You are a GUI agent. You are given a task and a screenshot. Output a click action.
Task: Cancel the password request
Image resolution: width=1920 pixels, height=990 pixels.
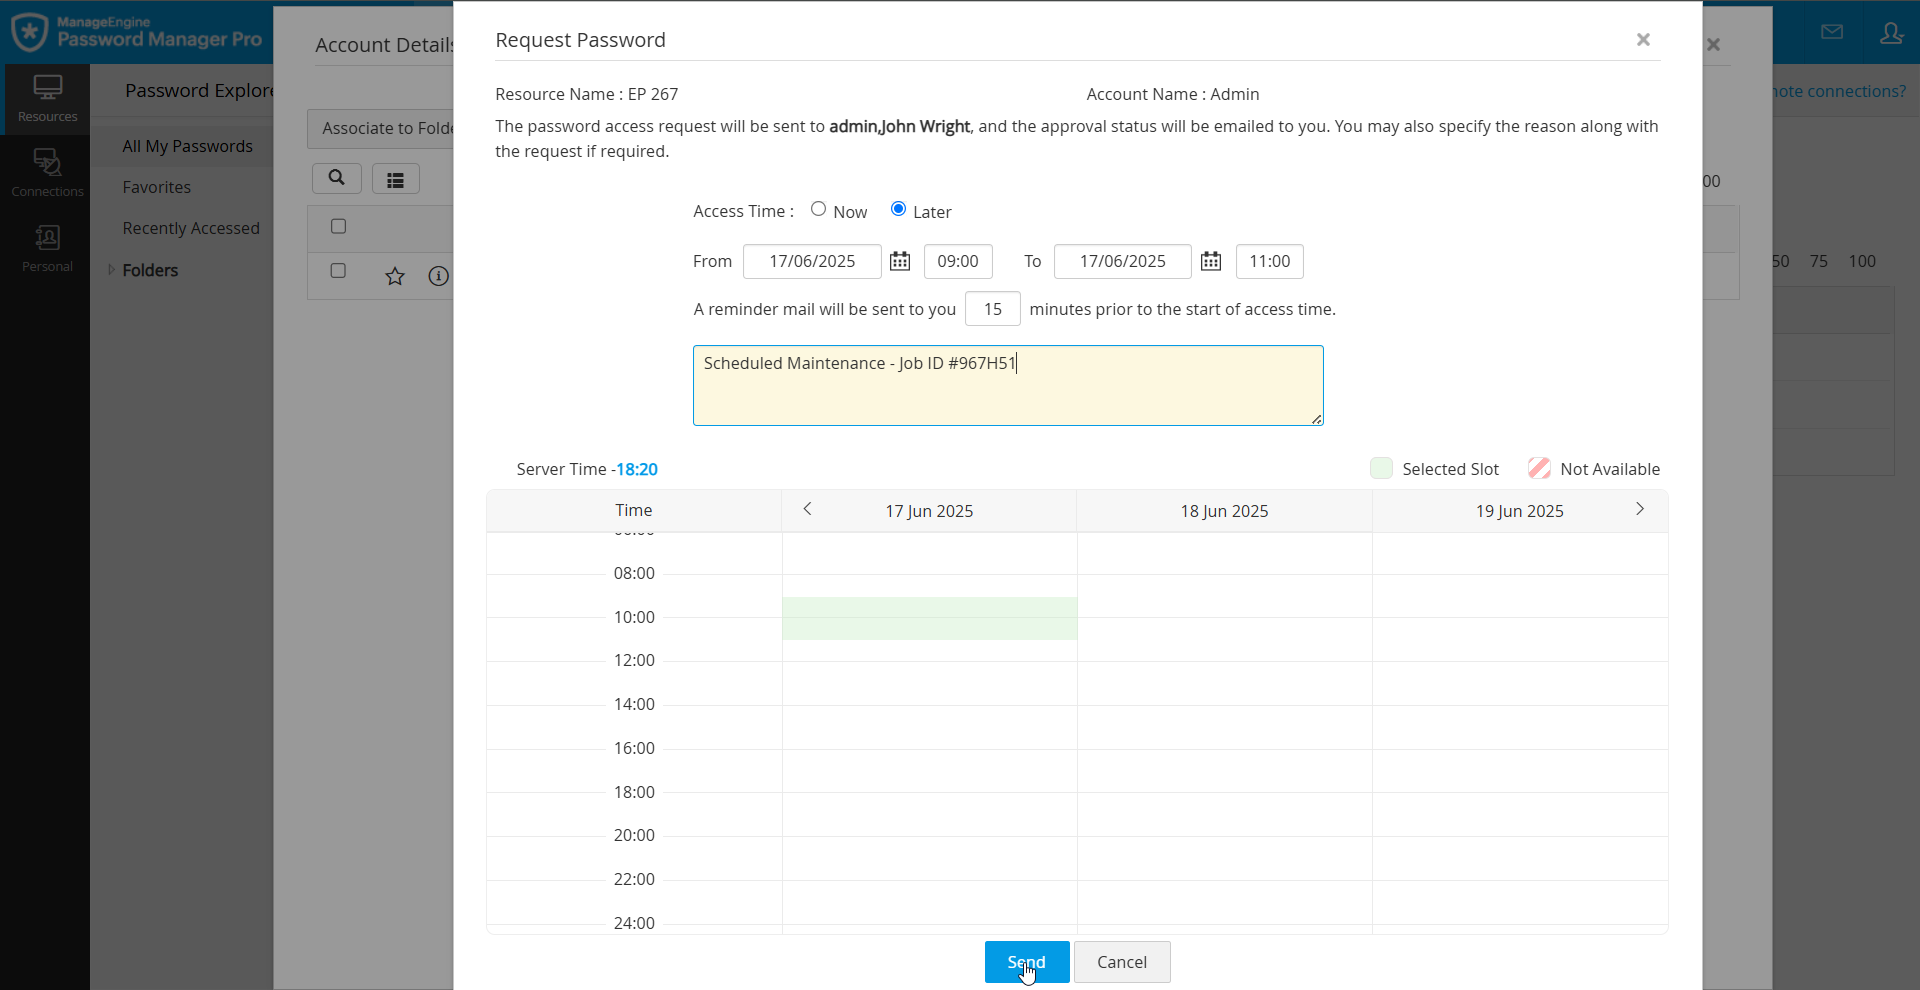[1122, 962]
